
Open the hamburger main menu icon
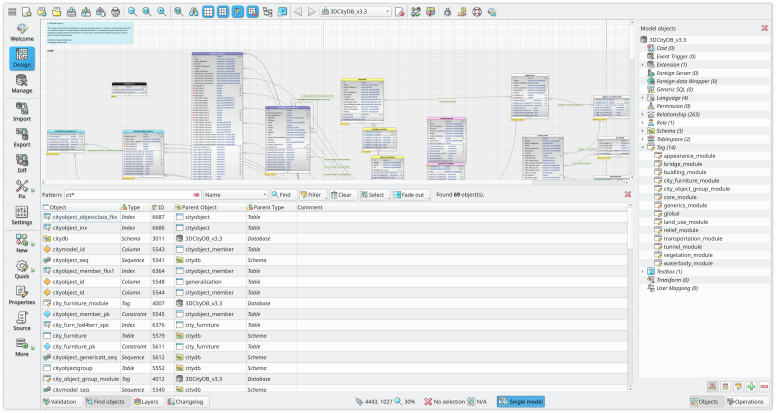coord(12,11)
